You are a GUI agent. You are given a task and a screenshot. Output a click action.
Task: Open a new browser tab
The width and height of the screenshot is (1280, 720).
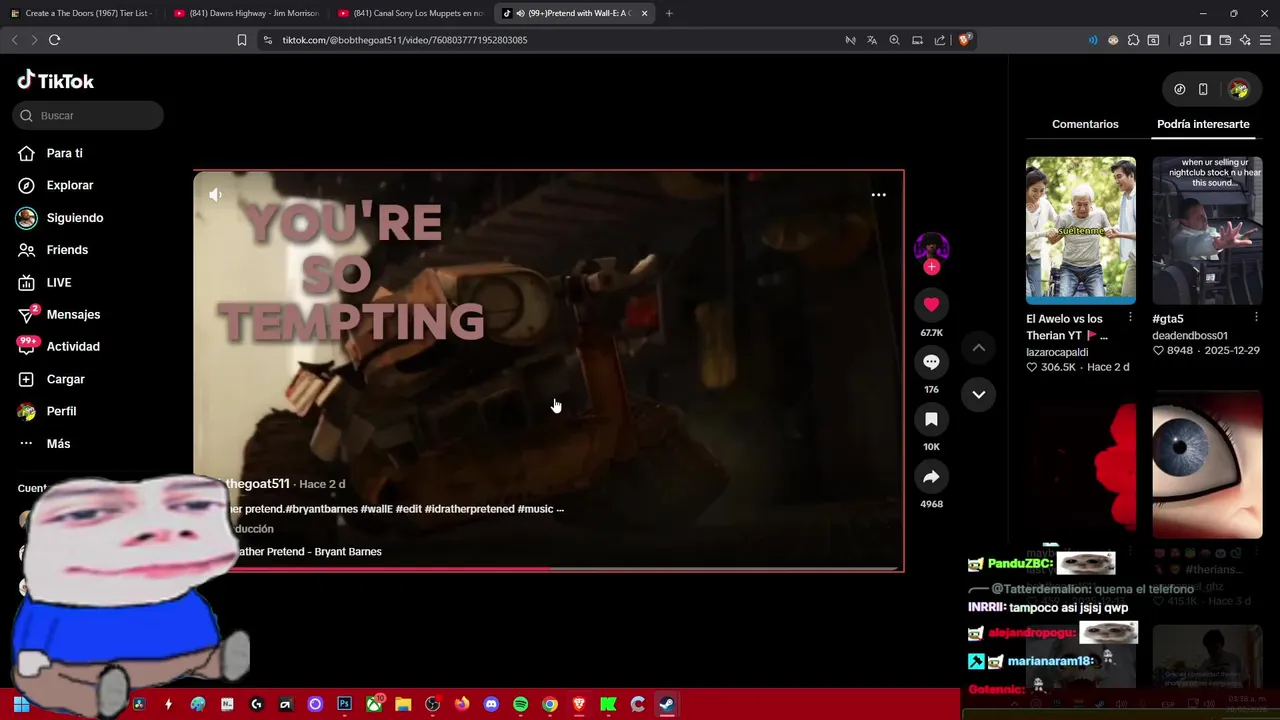(669, 13)
